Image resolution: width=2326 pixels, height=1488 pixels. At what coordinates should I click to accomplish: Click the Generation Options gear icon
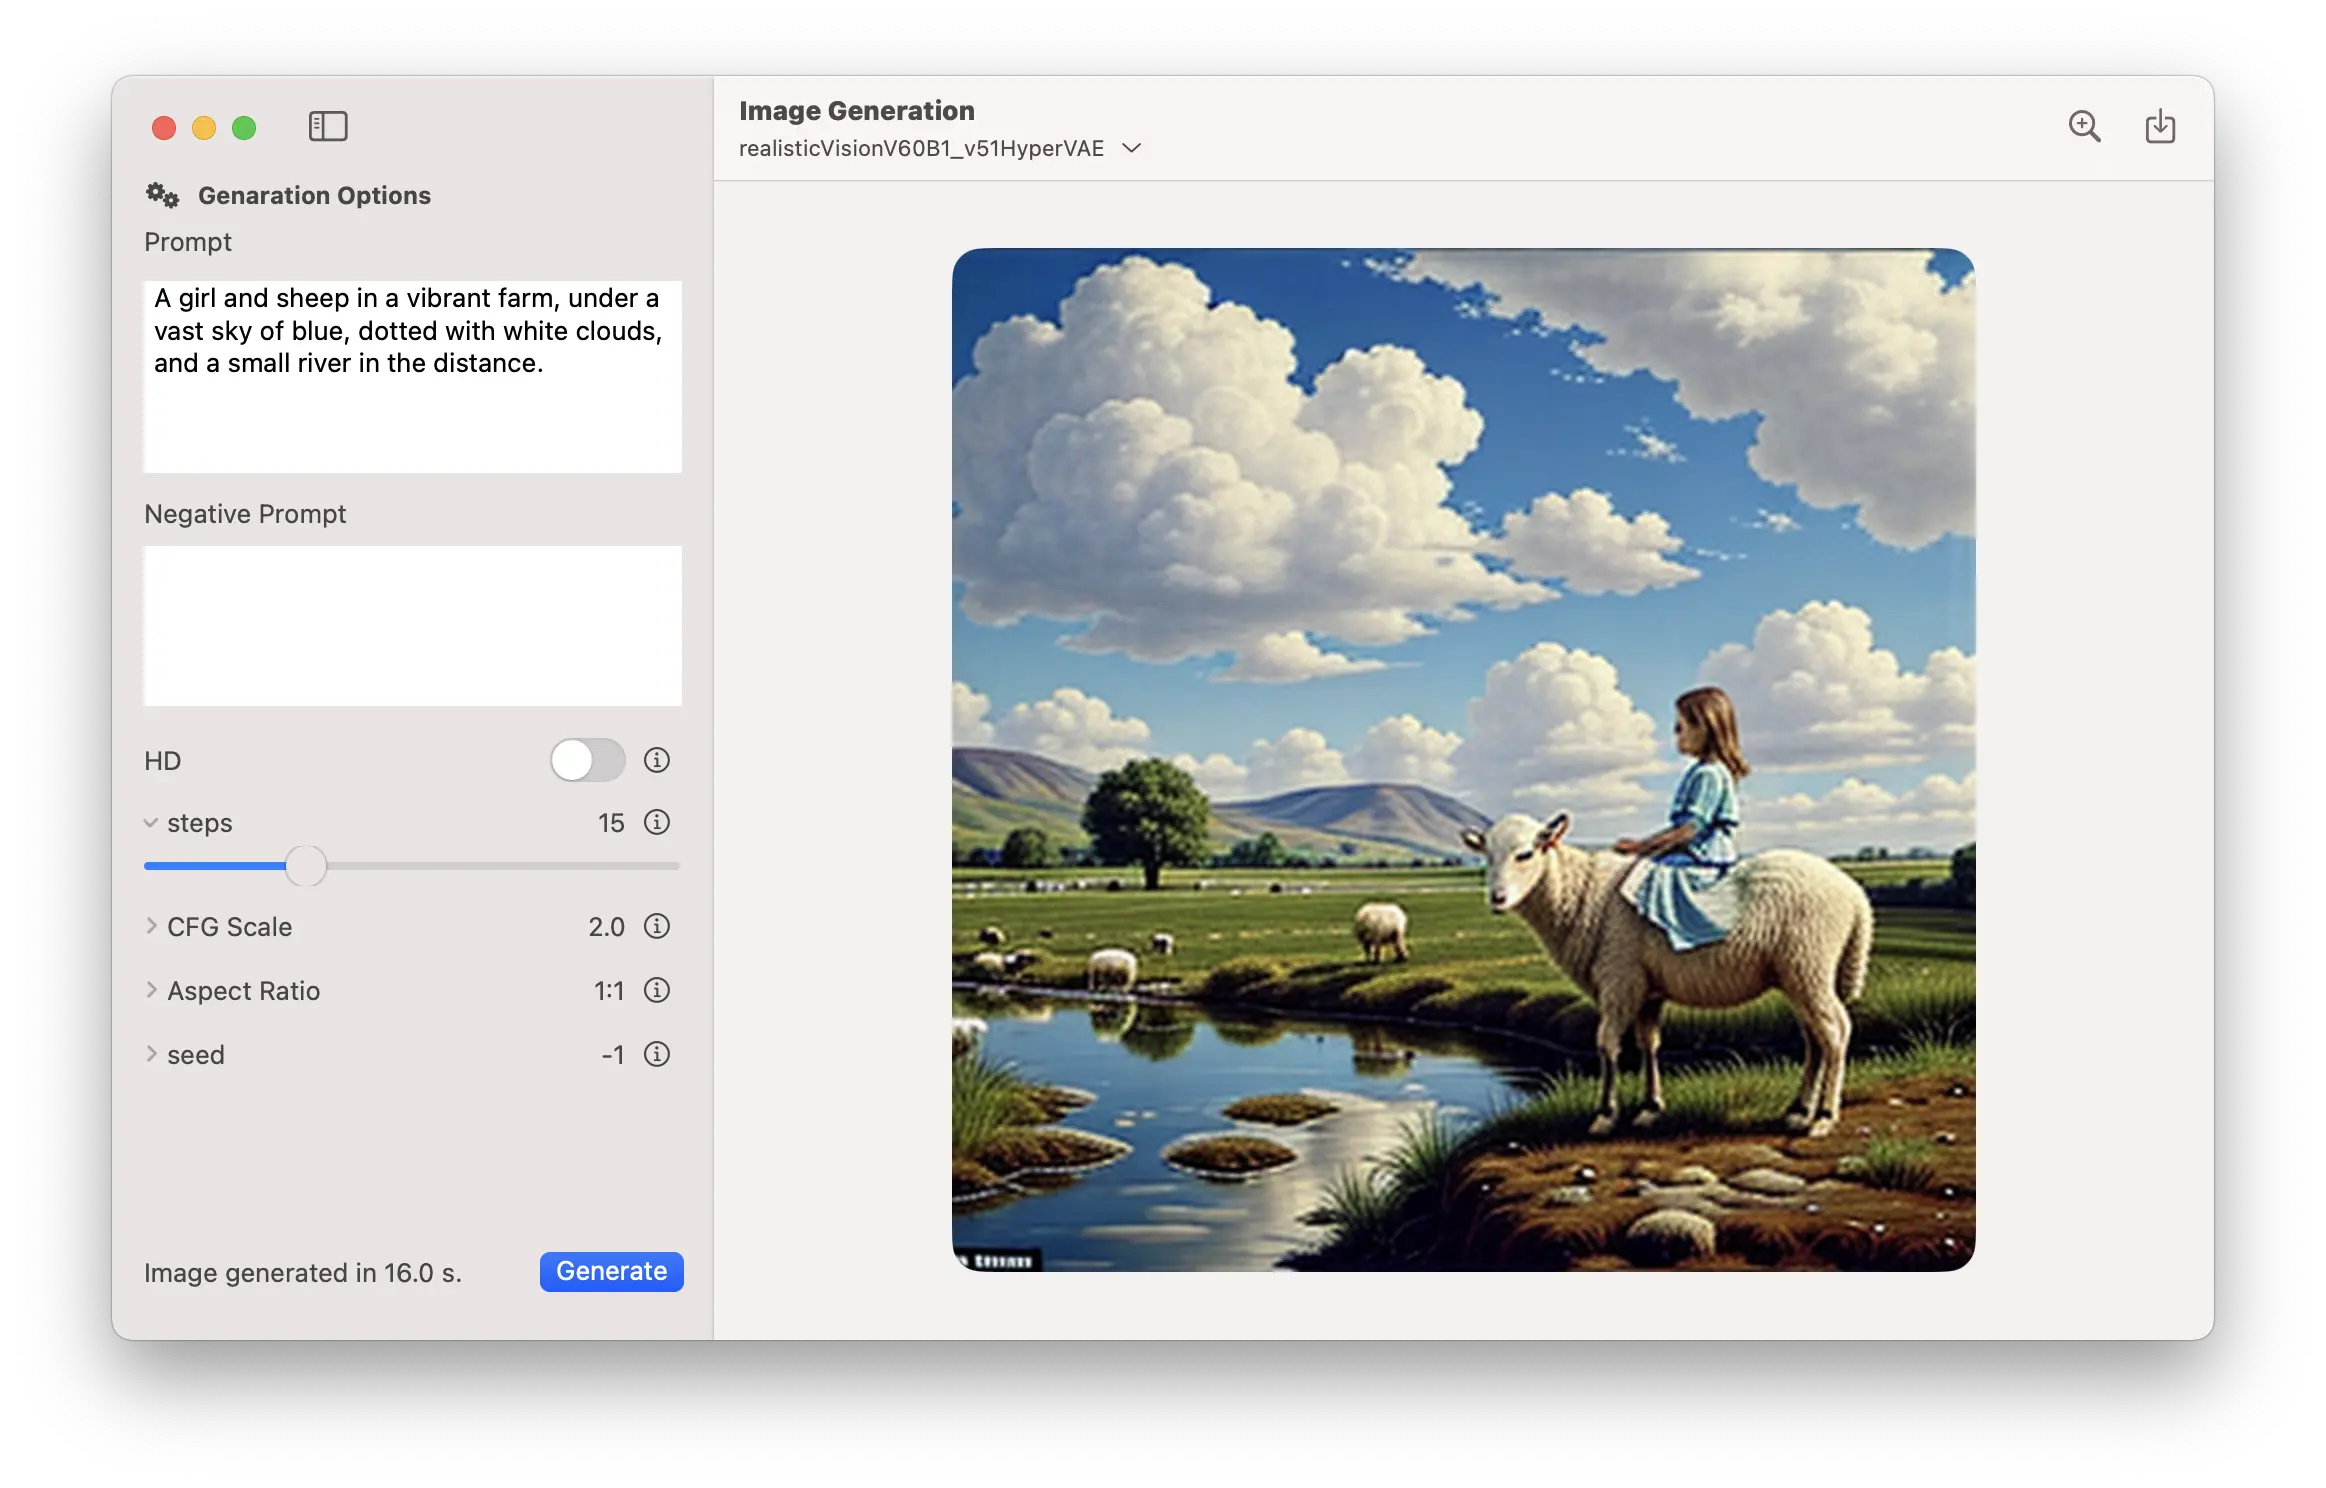pyautogui.click(x=162, y=195)
